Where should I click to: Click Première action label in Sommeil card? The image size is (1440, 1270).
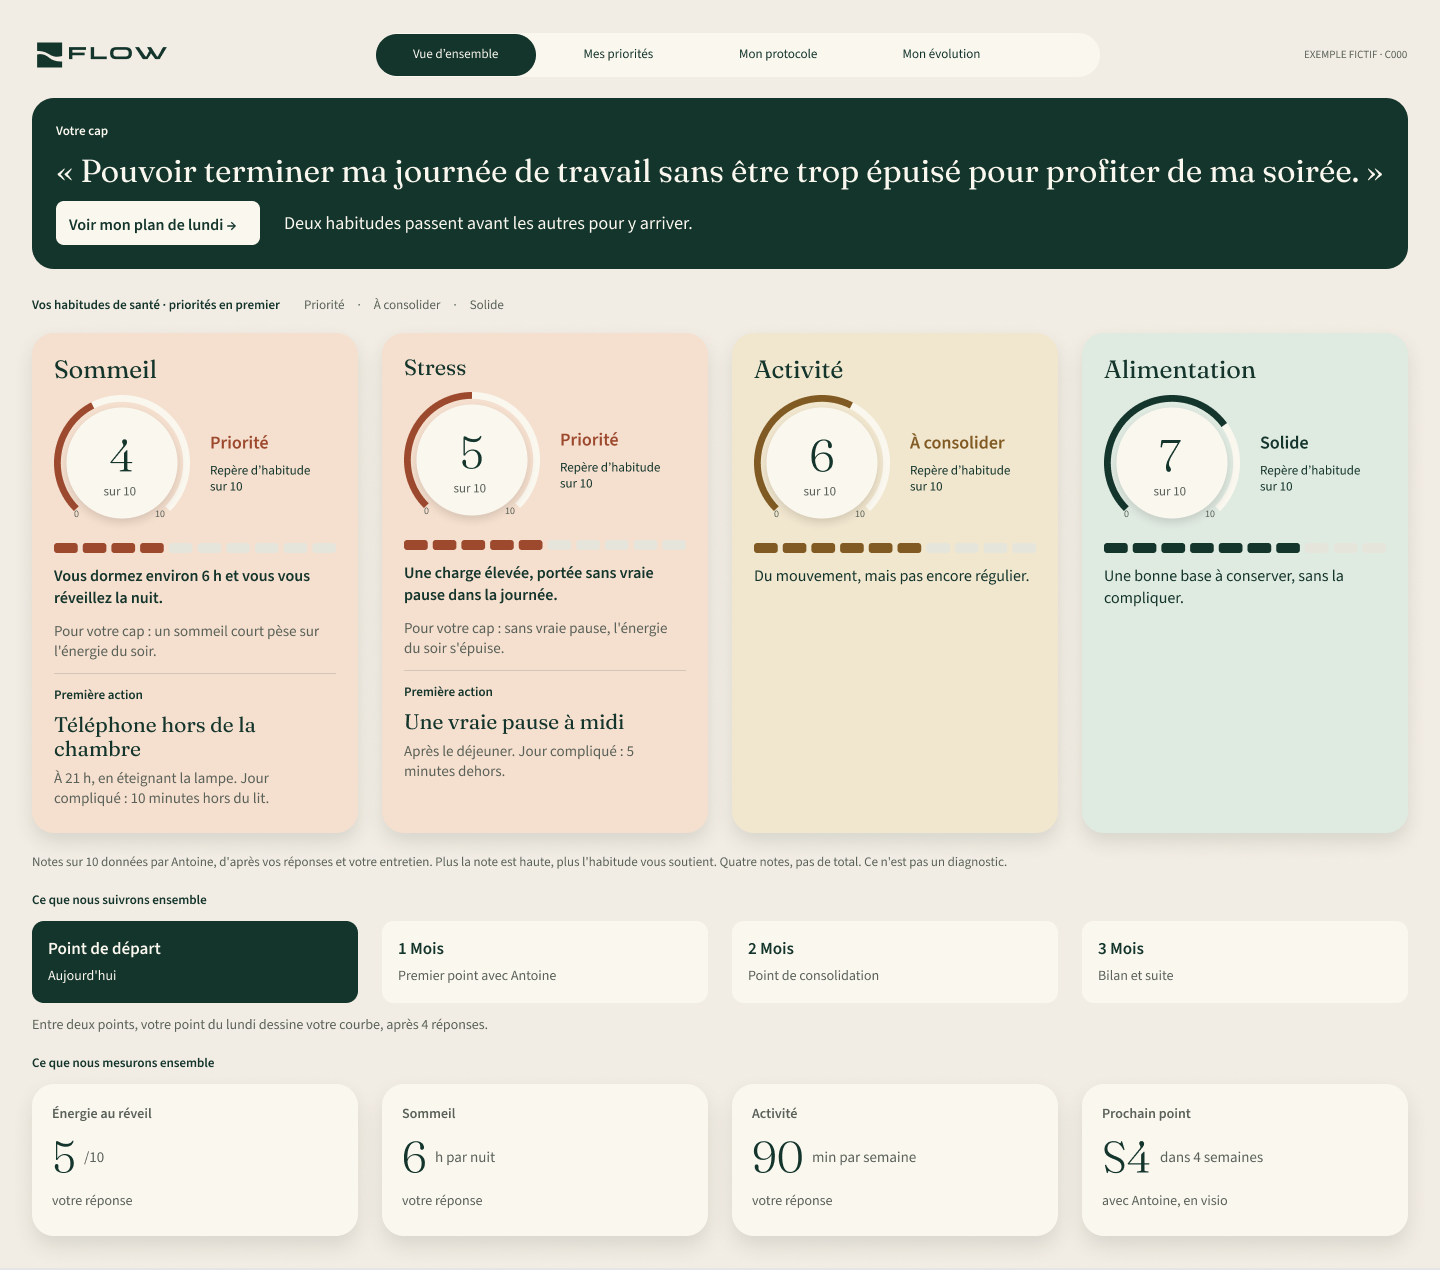pos(98,695)
